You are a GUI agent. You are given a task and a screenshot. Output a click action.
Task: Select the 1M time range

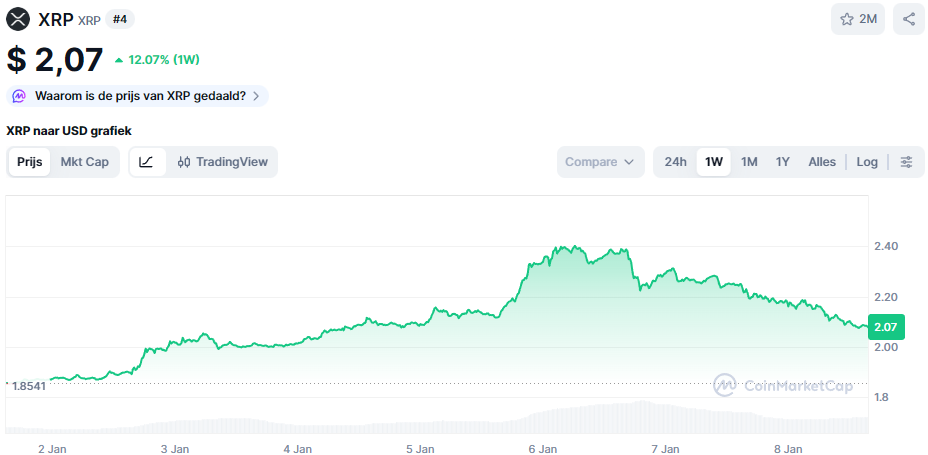pos(749,162)
